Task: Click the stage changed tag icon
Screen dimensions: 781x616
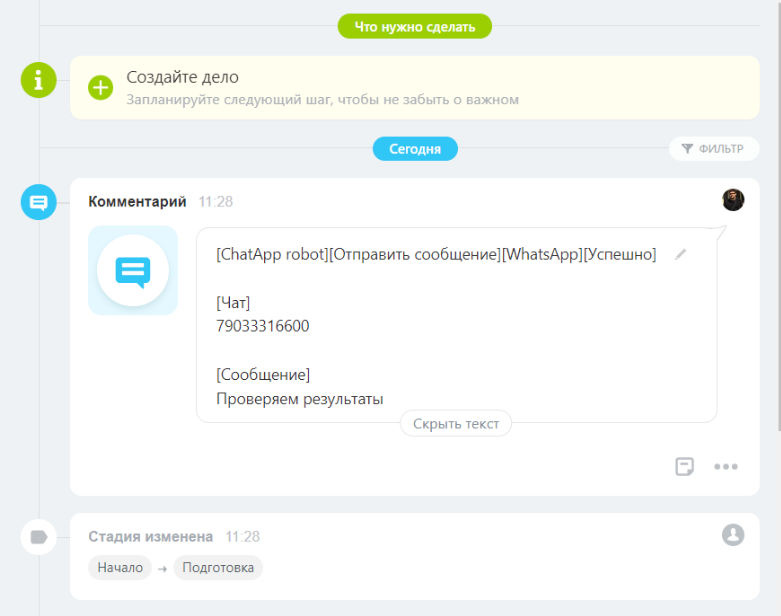Action: [39, 537]
